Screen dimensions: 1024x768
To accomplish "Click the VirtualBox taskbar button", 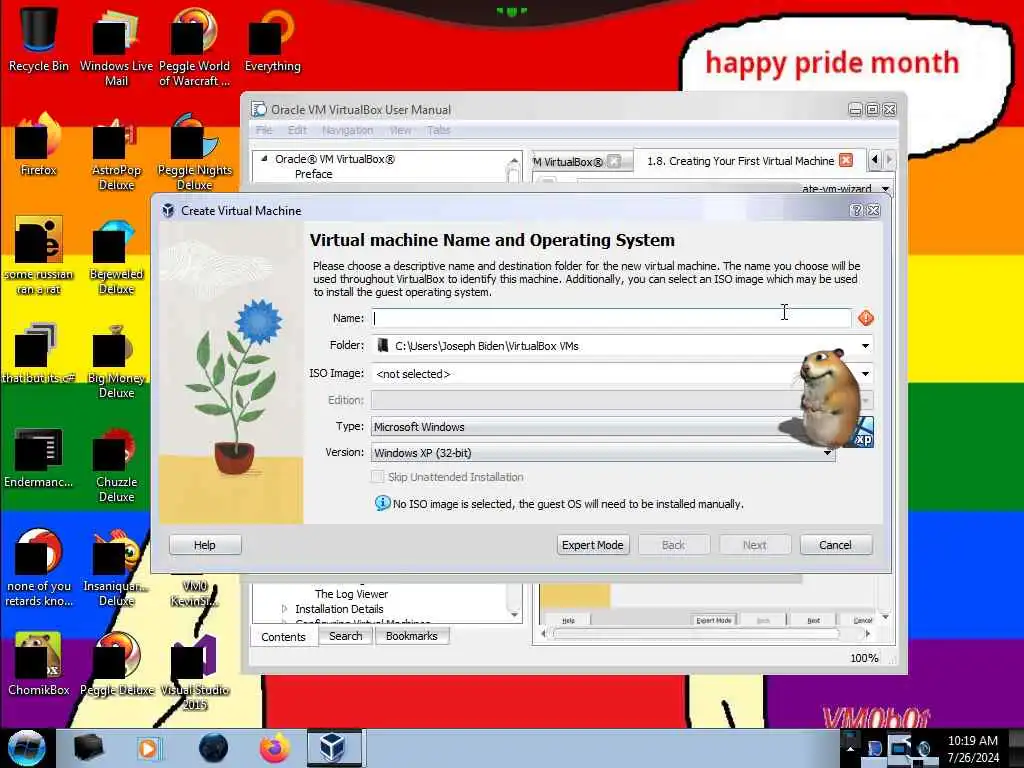I will click(x=332, y=748).
